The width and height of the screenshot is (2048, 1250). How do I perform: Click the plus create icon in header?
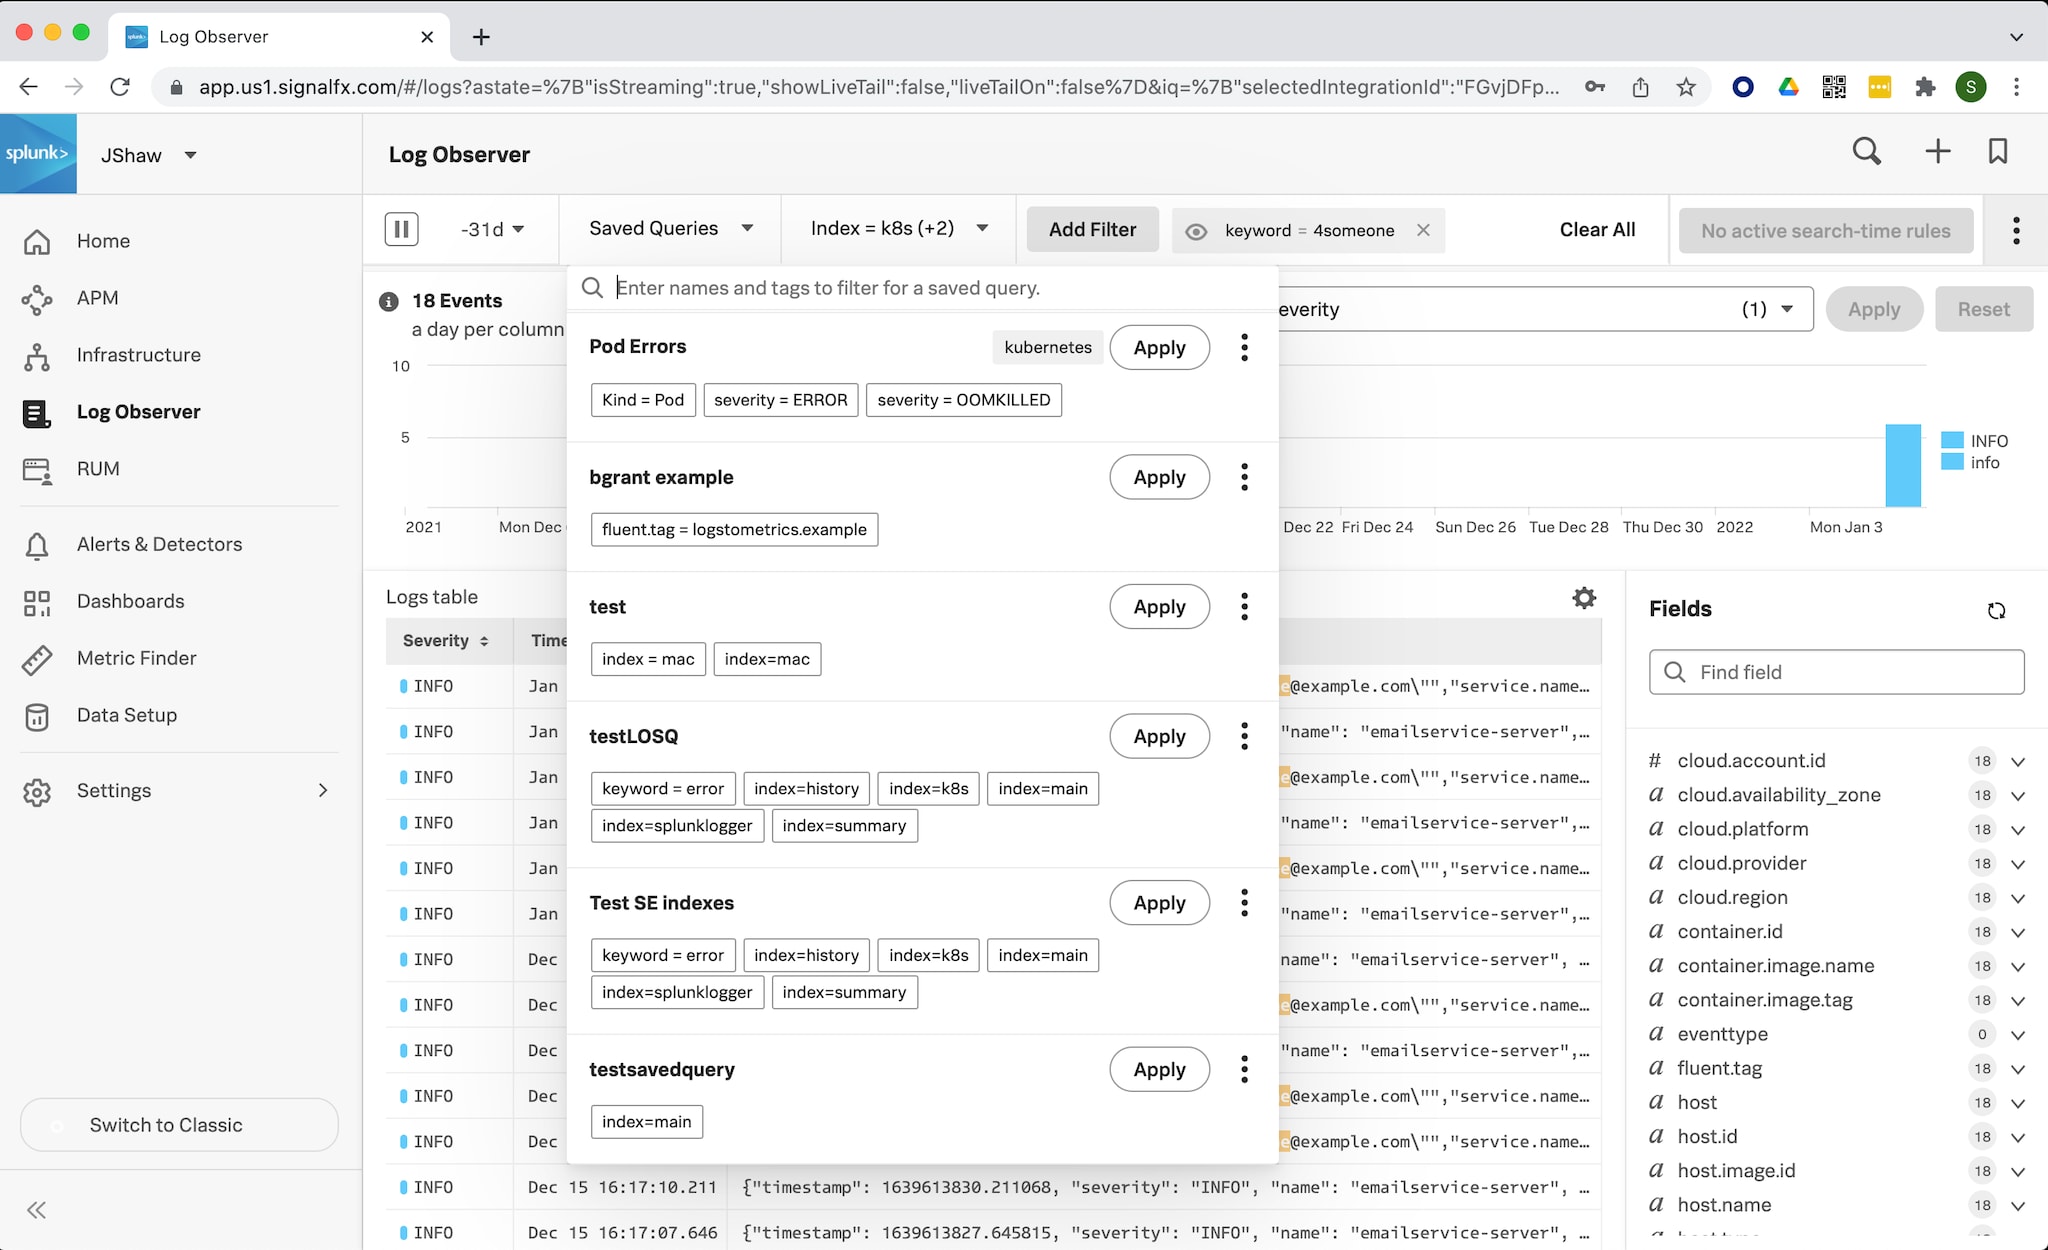point(1938,151)
